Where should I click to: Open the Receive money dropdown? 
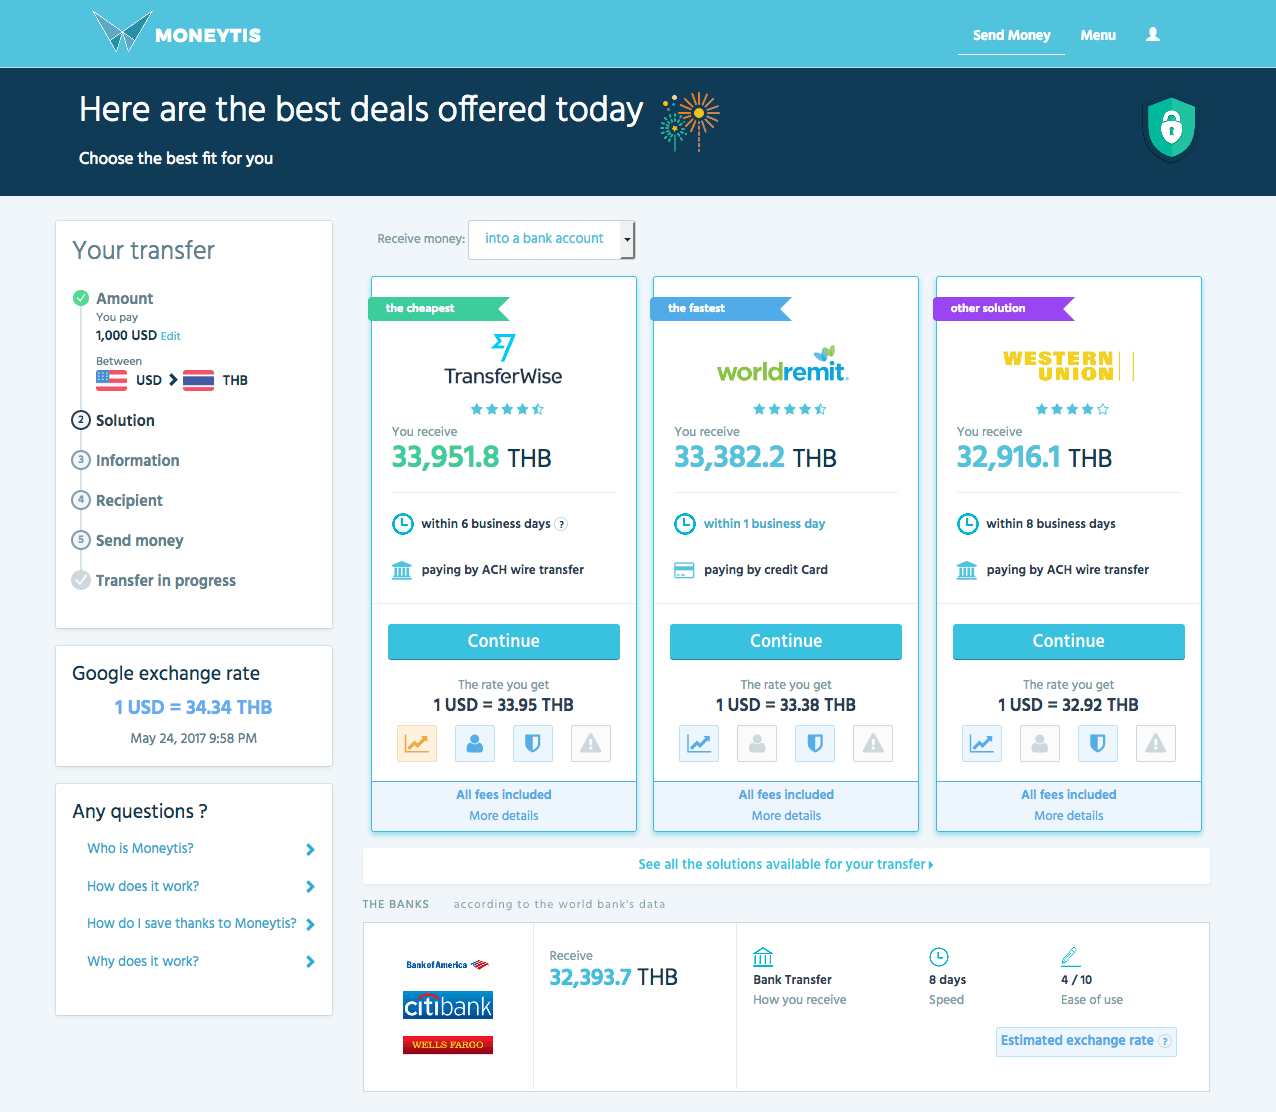tap(551, 240)
